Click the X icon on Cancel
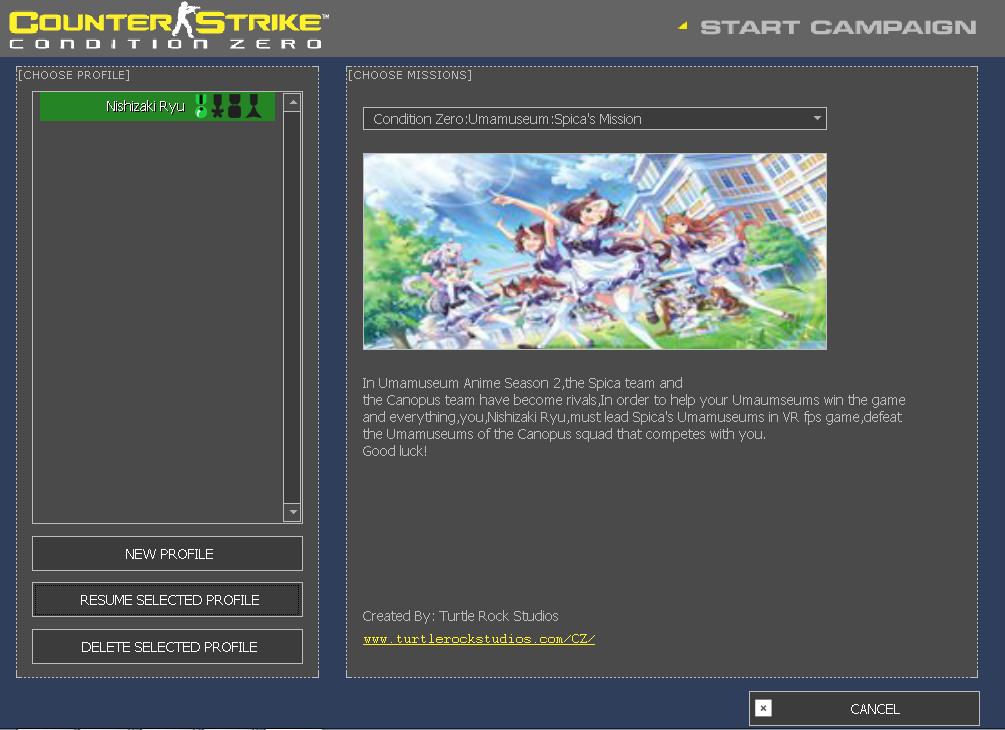The height and width of the screenshot is (730, 1005). (763, 708)
